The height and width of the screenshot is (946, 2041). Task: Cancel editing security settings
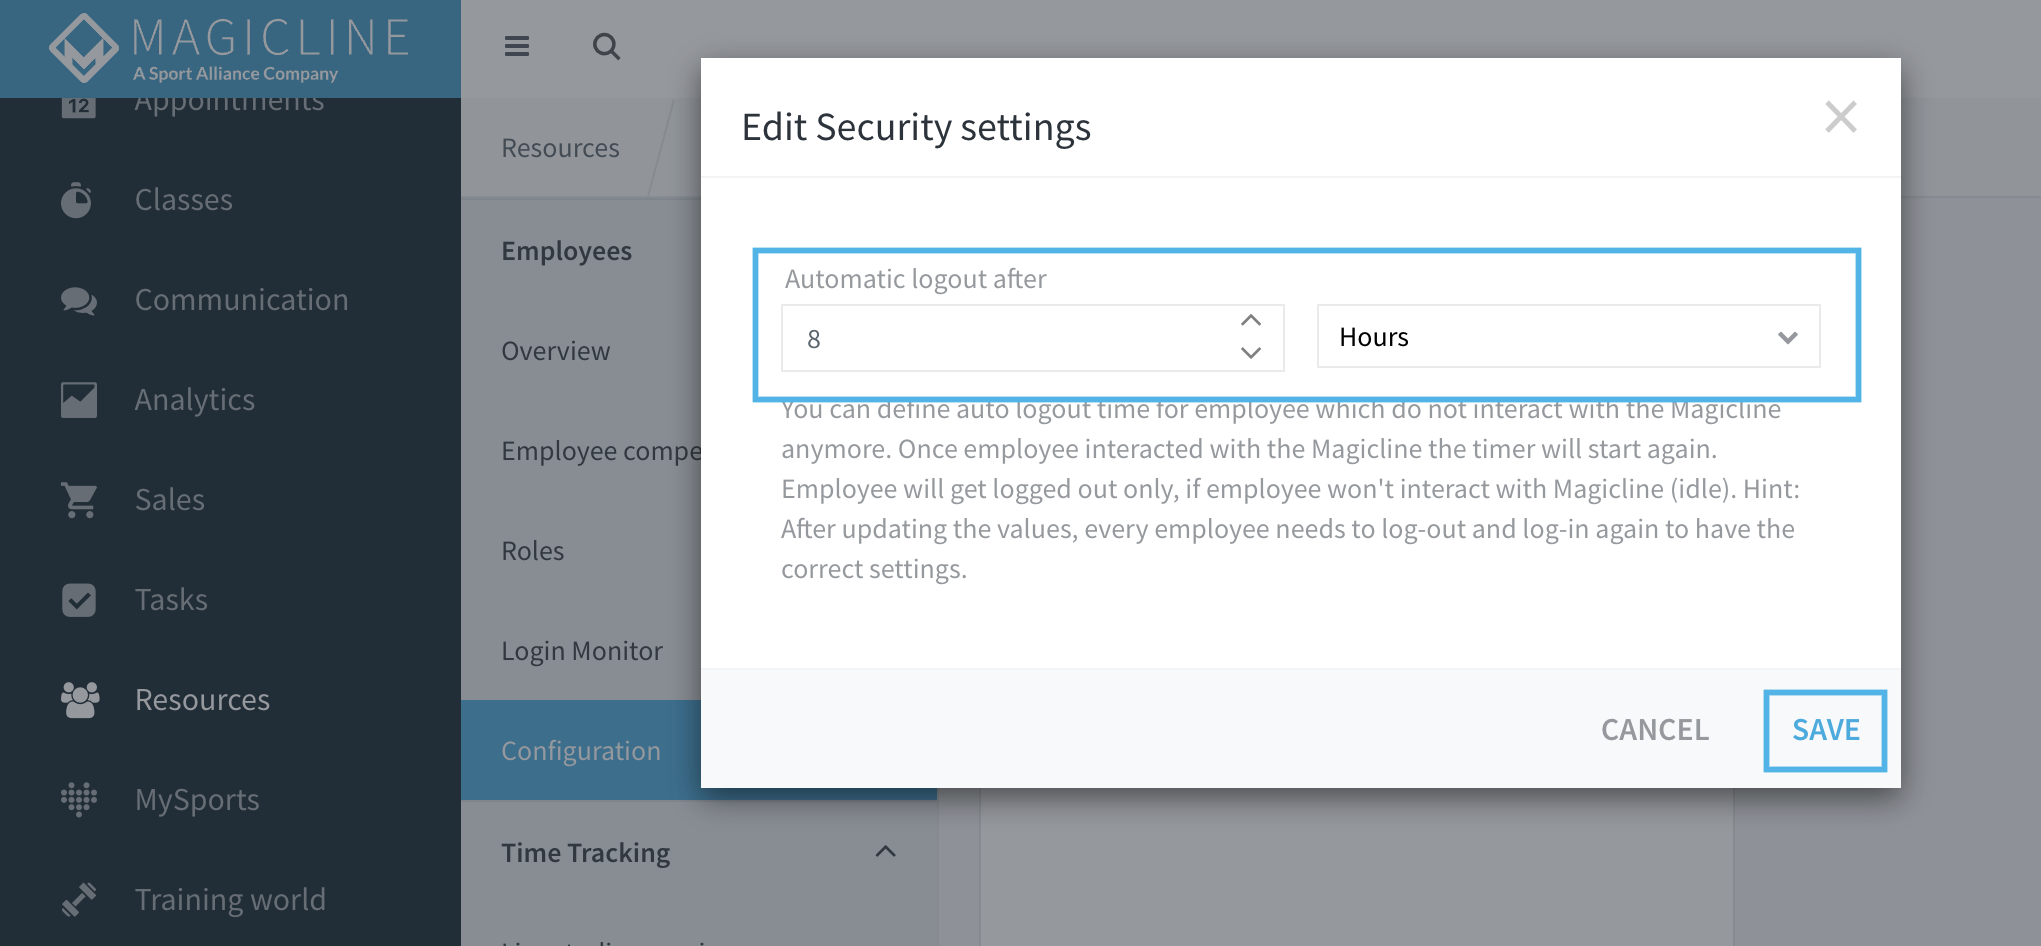[x=1655, y=730]
